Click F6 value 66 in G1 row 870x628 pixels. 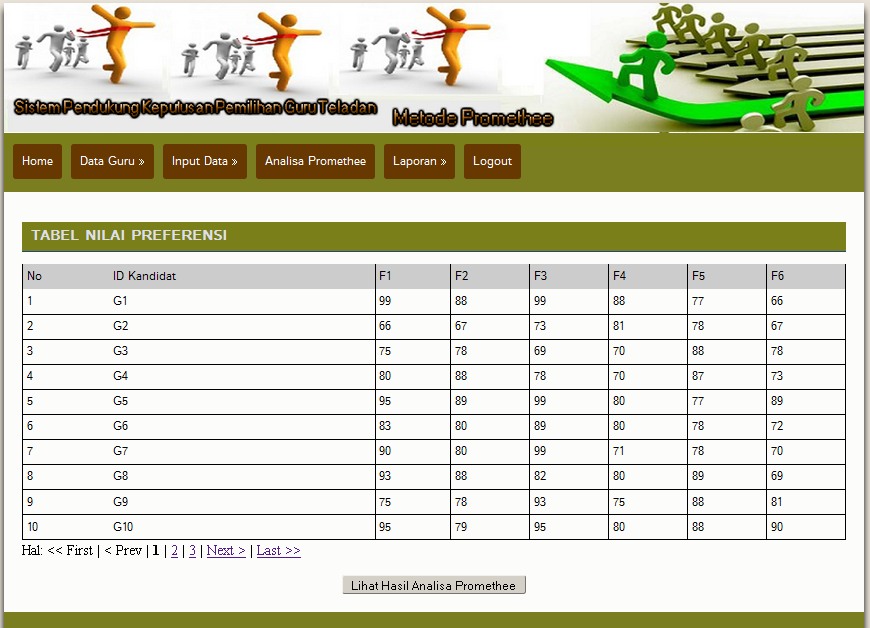(x=806, y=301)
